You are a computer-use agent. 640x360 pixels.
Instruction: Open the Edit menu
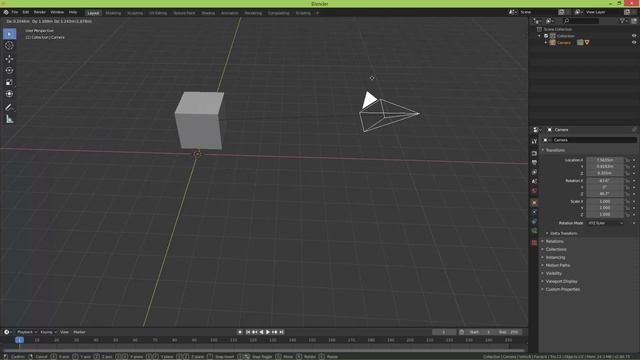(x=26, y=12)
